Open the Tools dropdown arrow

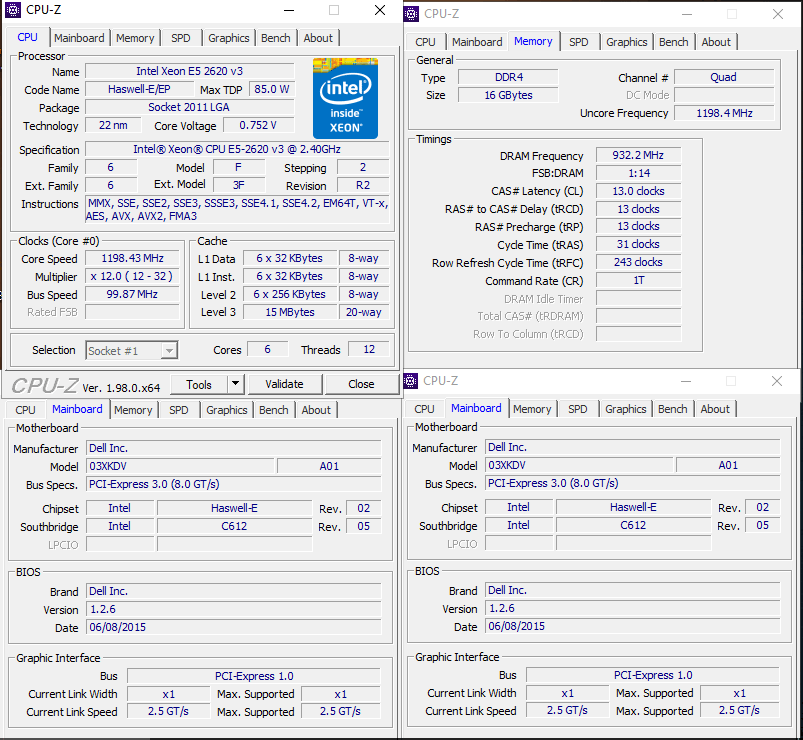pos(235,384)
